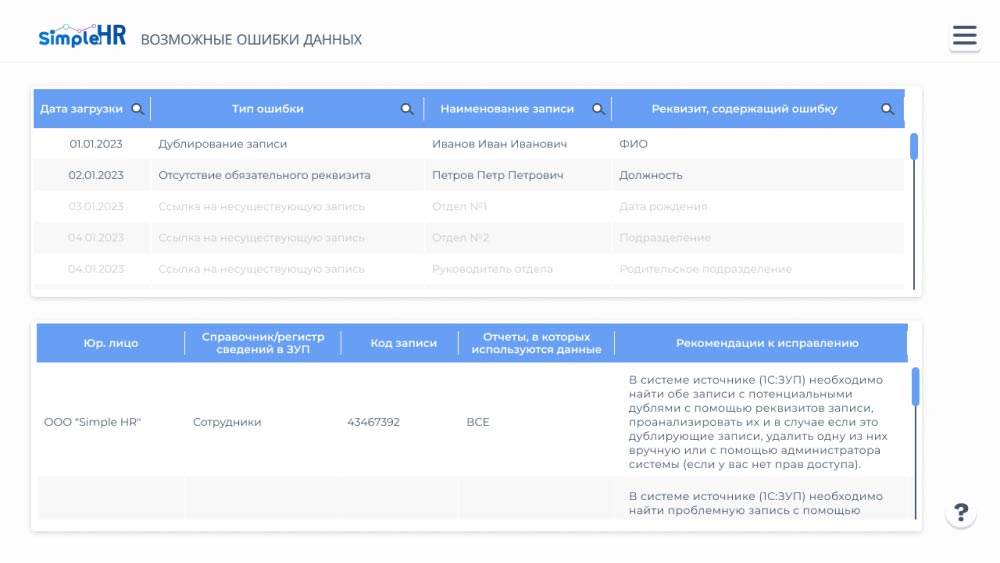Screen dimensions: 1000x563
Task: Click Рекомендации к исправлению header
Action: tap(767, 343)
